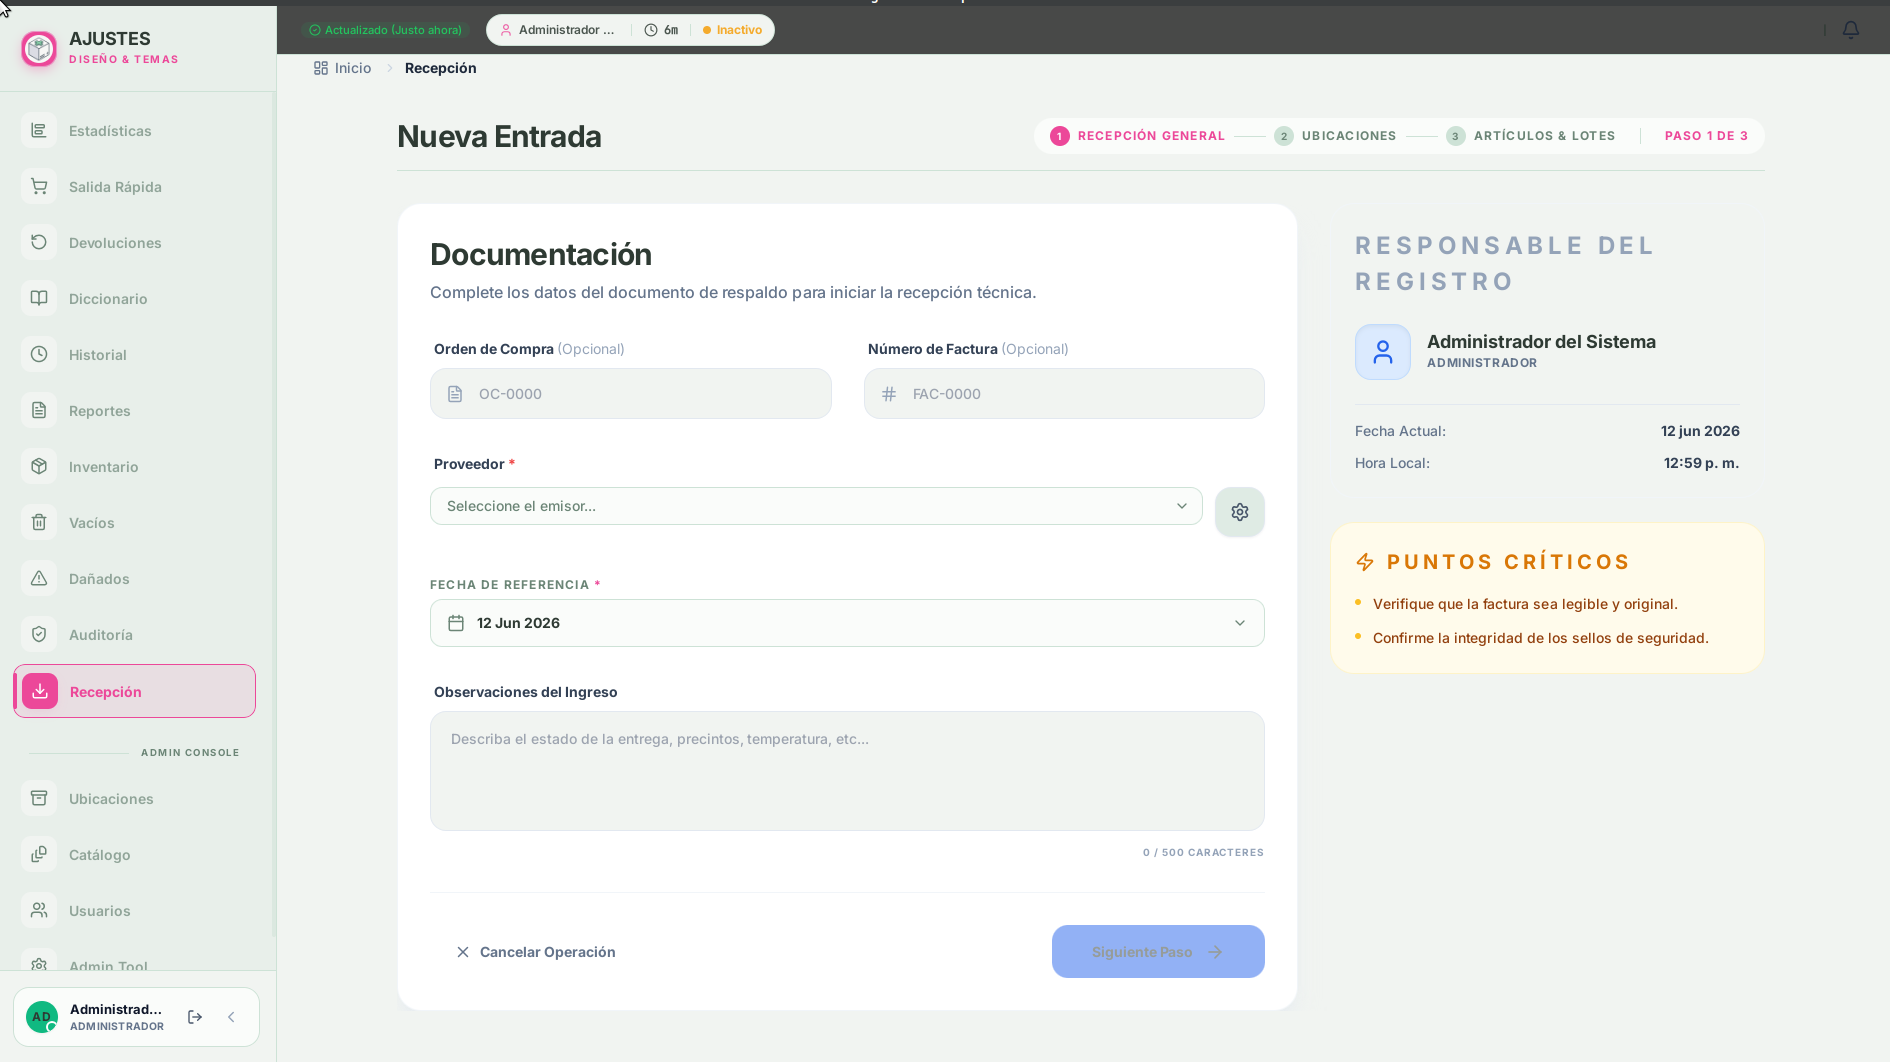Click the calendar icon in Fecha de Referencia
Image resolution: width=1890 pixels, height=1062 pixels.
pyautogui.click(x=456, y=623)
